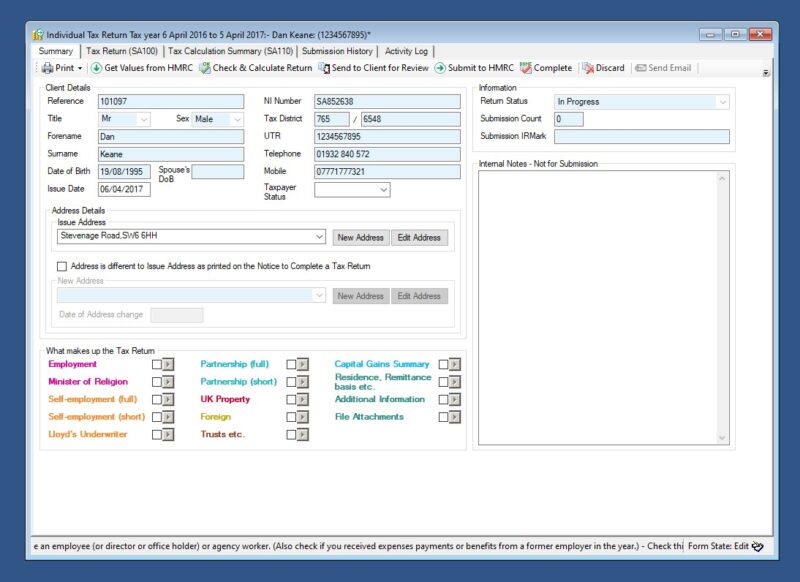Run Check & Calculate Return

[256, 68]
